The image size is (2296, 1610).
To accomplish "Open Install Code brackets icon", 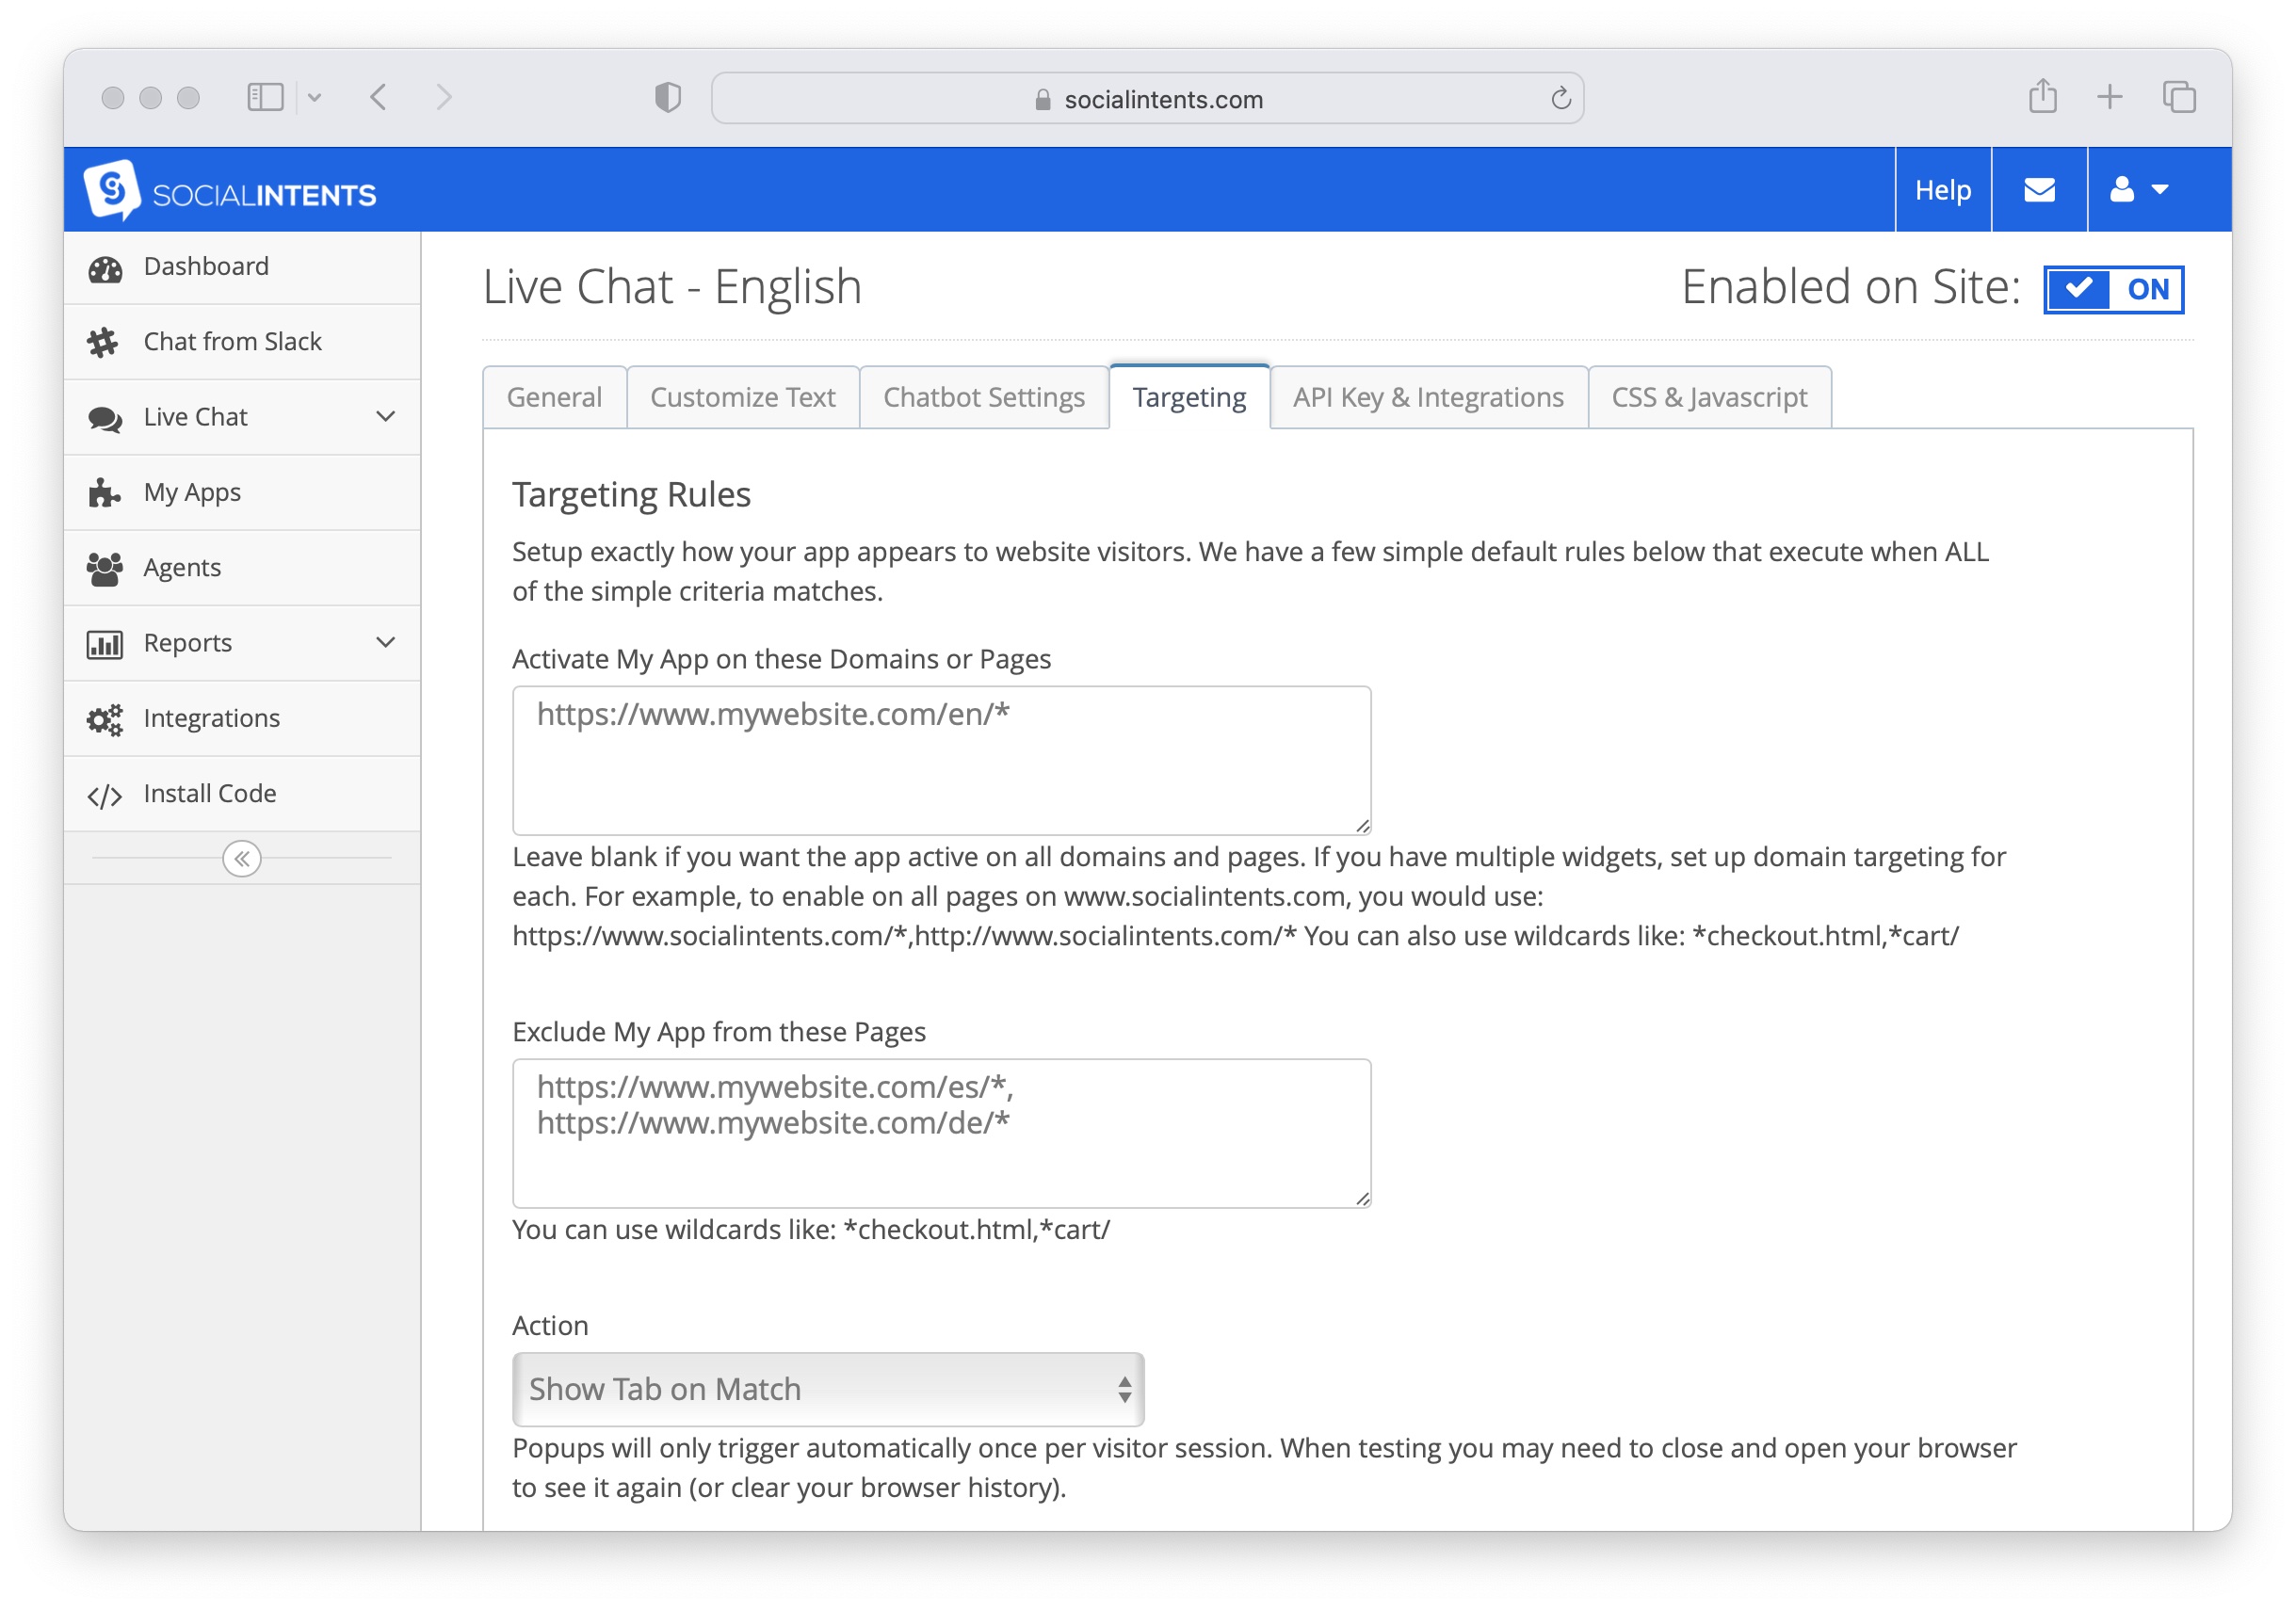I will 104,795.
